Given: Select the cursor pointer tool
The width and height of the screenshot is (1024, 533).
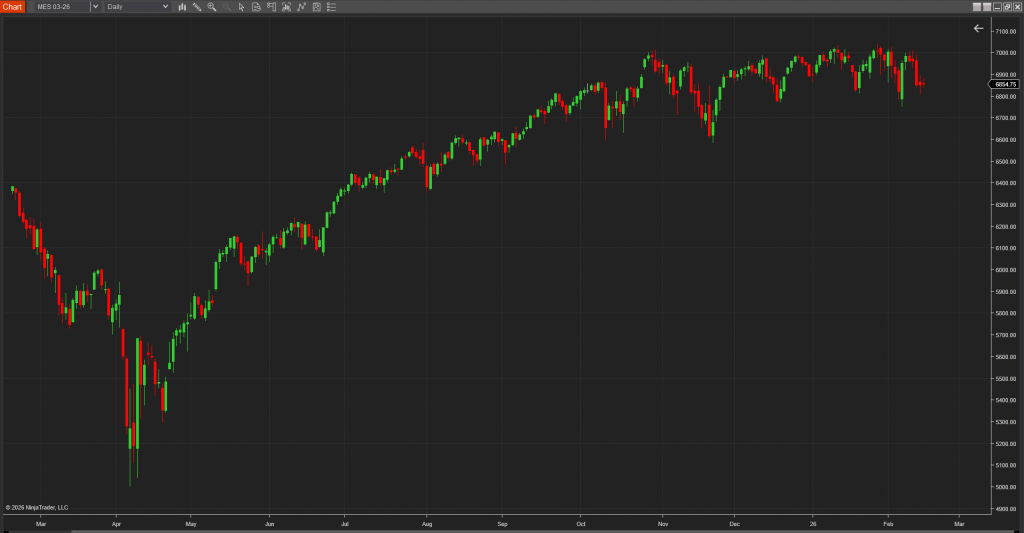Looking at the screenshot, I should click(x=242, y=7).
